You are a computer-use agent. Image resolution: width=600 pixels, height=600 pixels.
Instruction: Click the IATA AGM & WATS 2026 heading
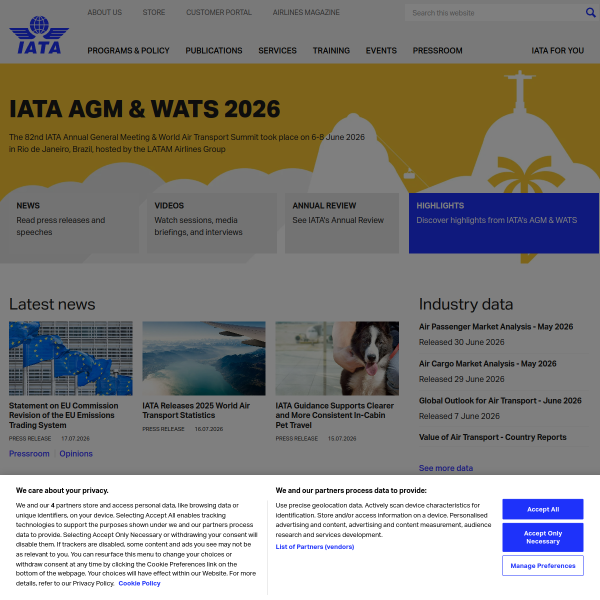[x=145, y=109]
